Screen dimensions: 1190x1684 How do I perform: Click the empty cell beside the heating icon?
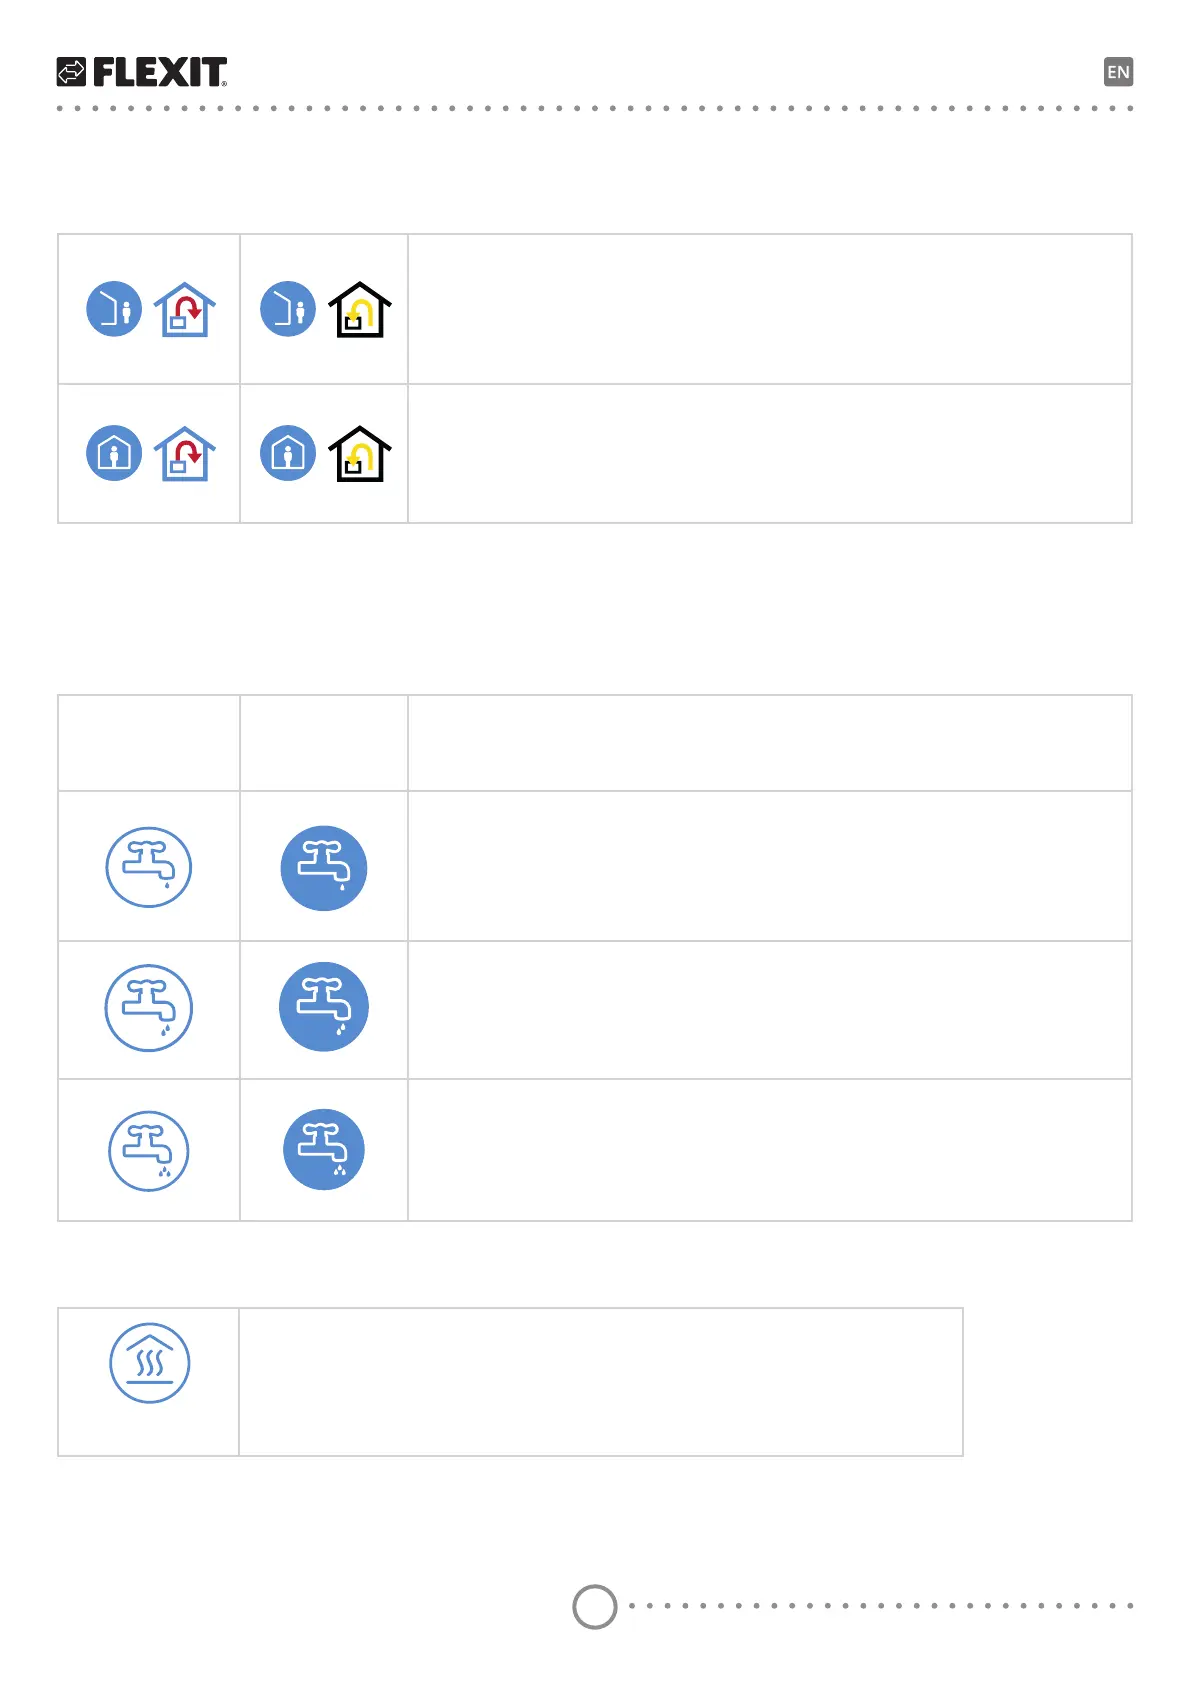[x=600, y=1382]
